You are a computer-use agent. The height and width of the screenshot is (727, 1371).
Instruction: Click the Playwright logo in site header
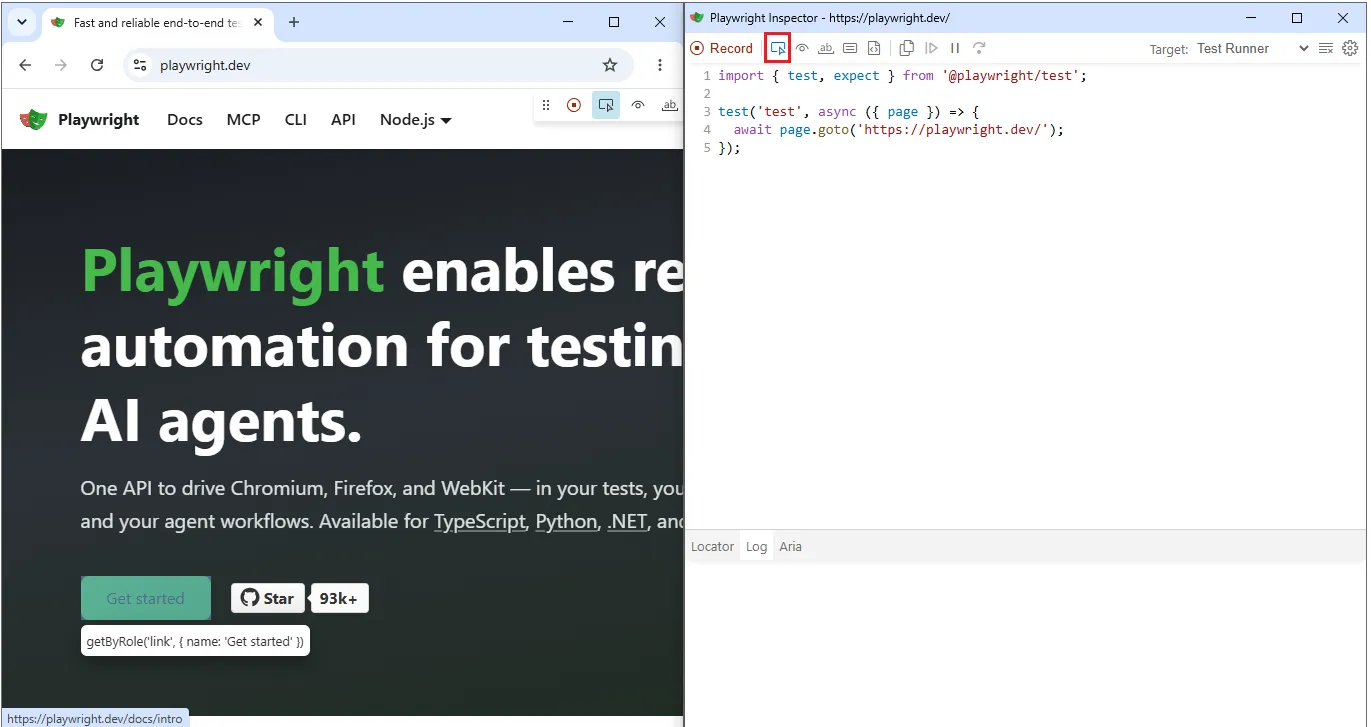(x=79, y=120)
